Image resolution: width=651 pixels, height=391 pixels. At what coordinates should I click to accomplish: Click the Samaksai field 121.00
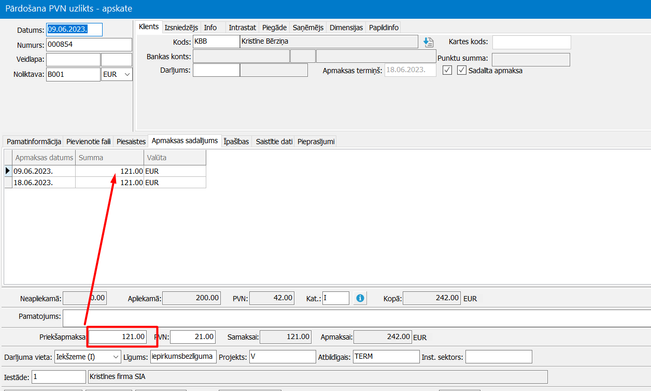(286, 337)
